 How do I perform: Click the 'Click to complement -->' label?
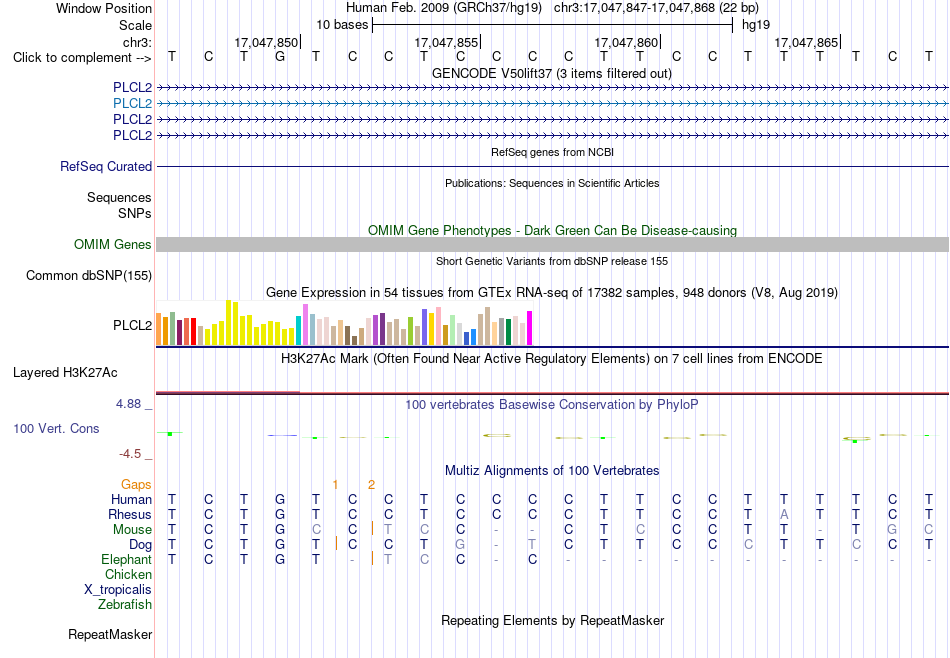(82, 58)
